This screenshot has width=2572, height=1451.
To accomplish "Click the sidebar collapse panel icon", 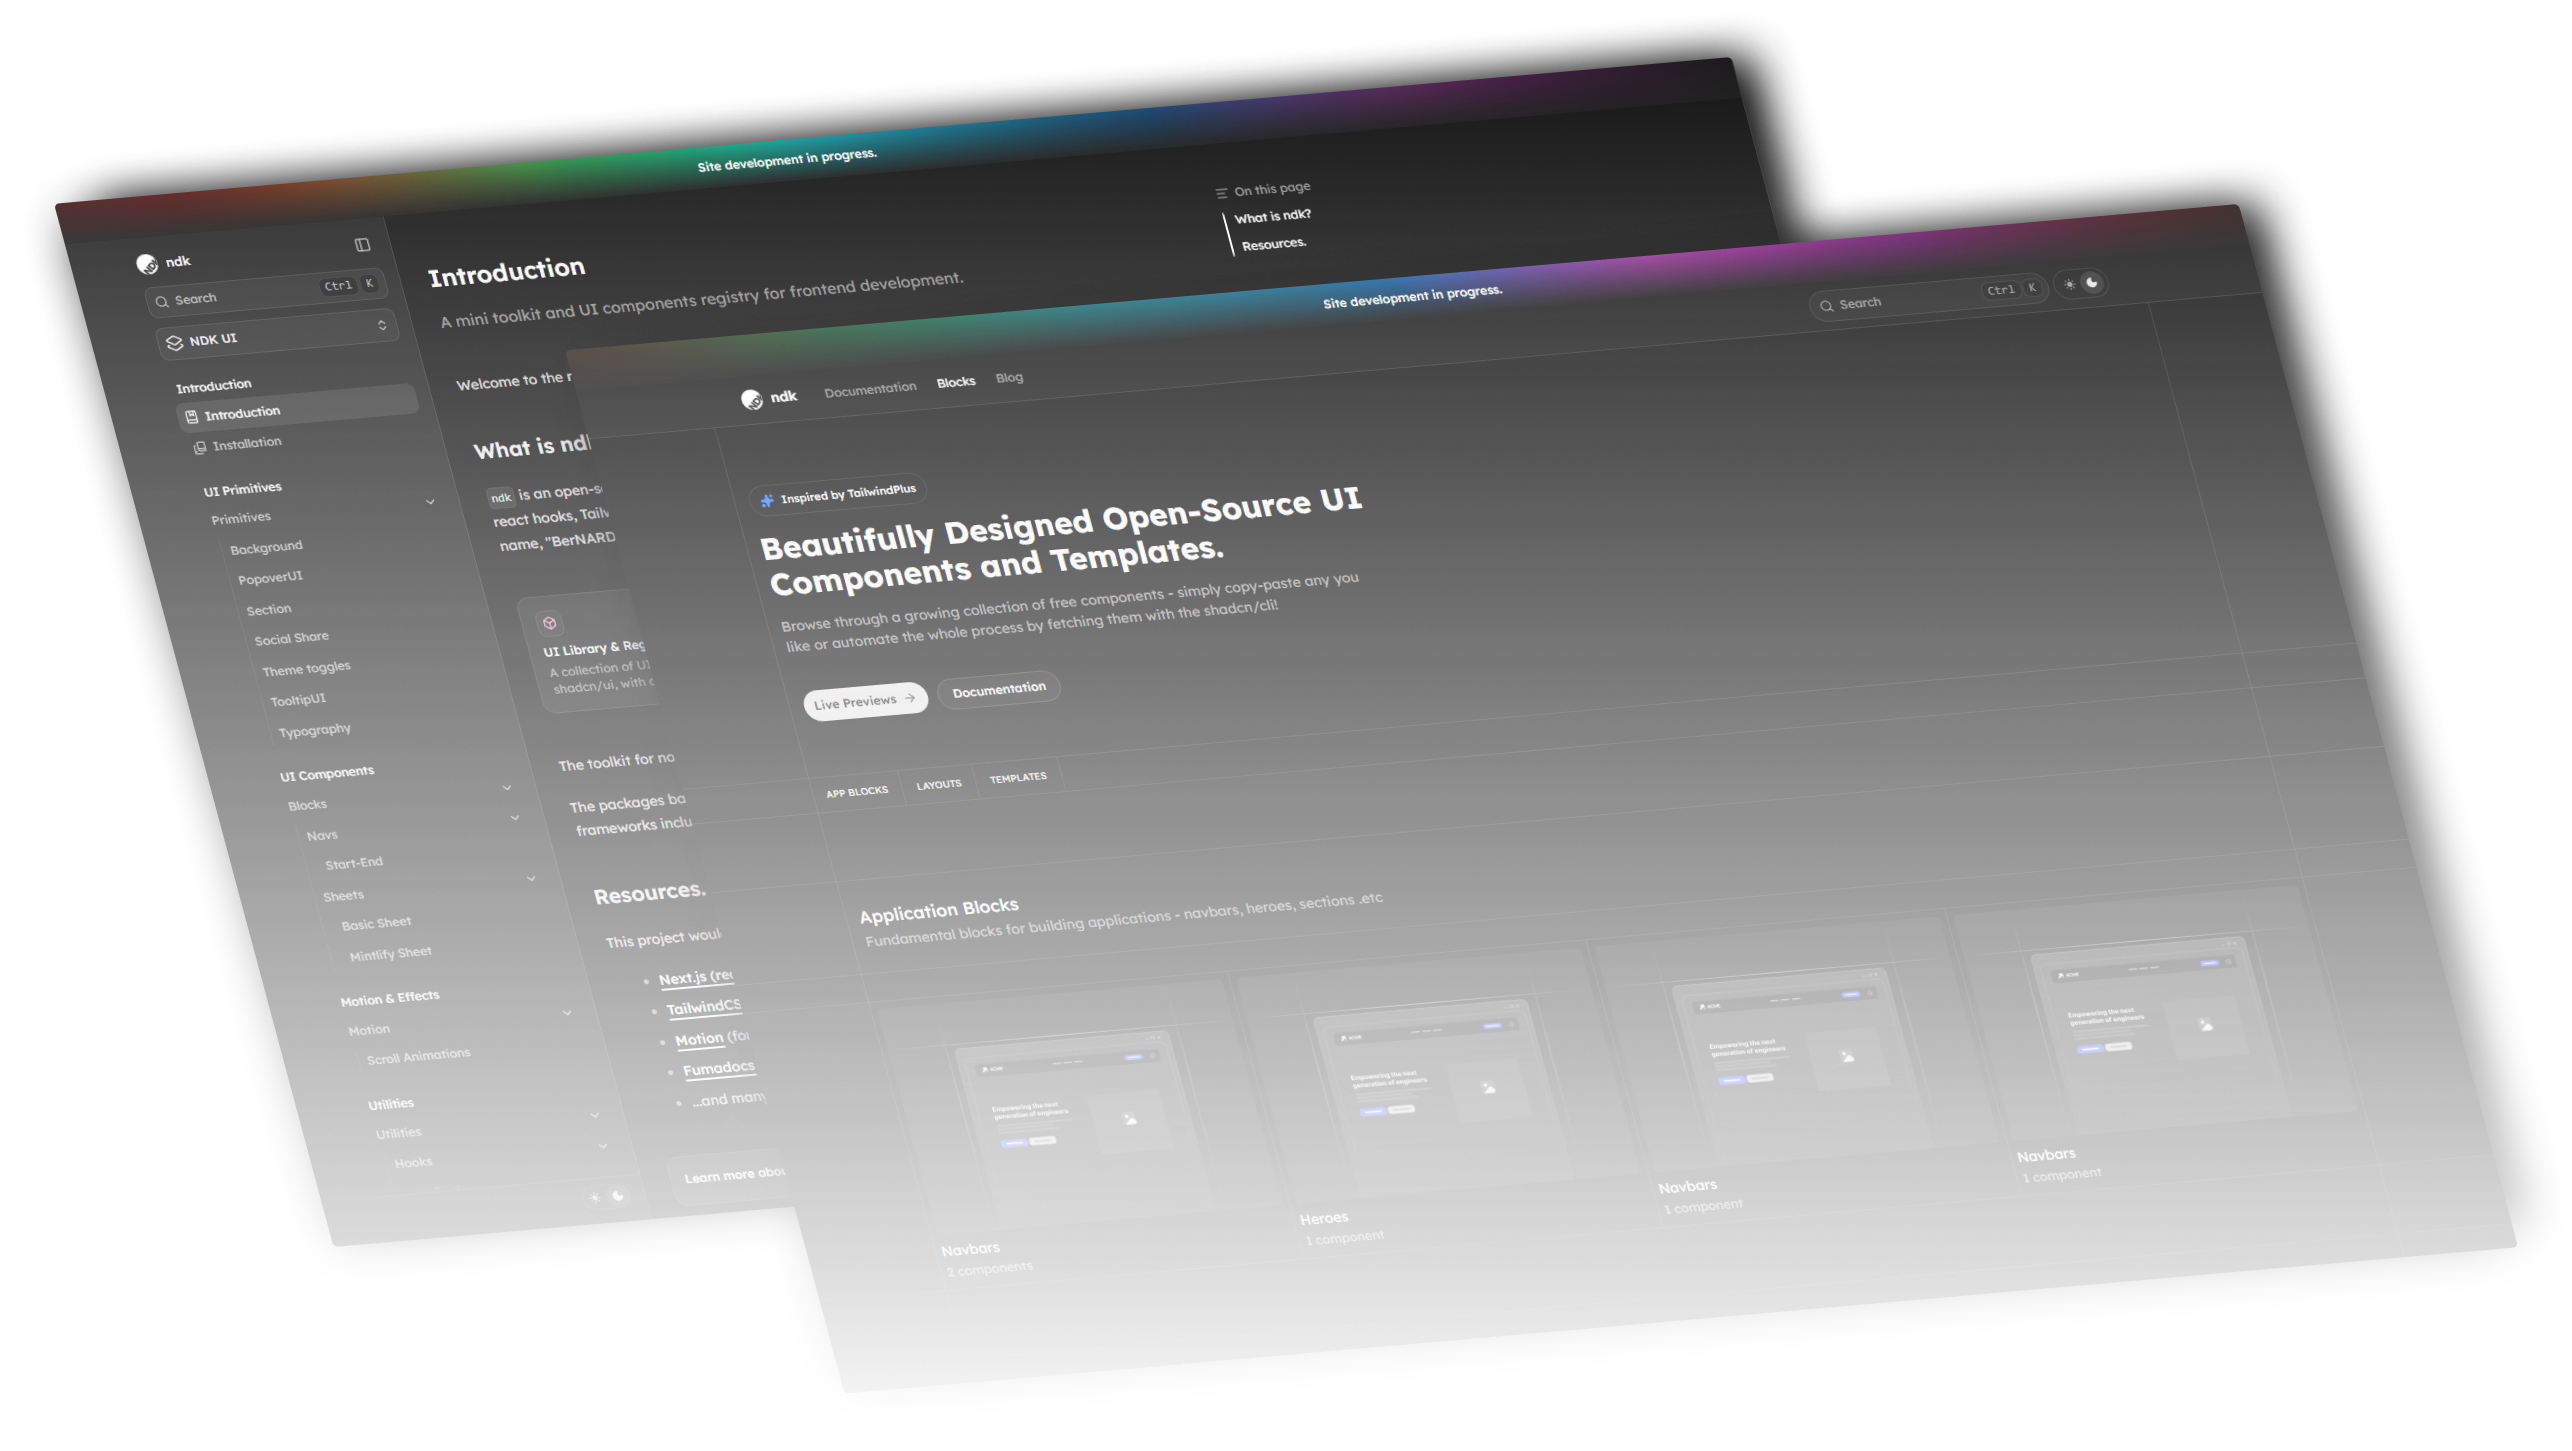I will click(x=362, y=245).
